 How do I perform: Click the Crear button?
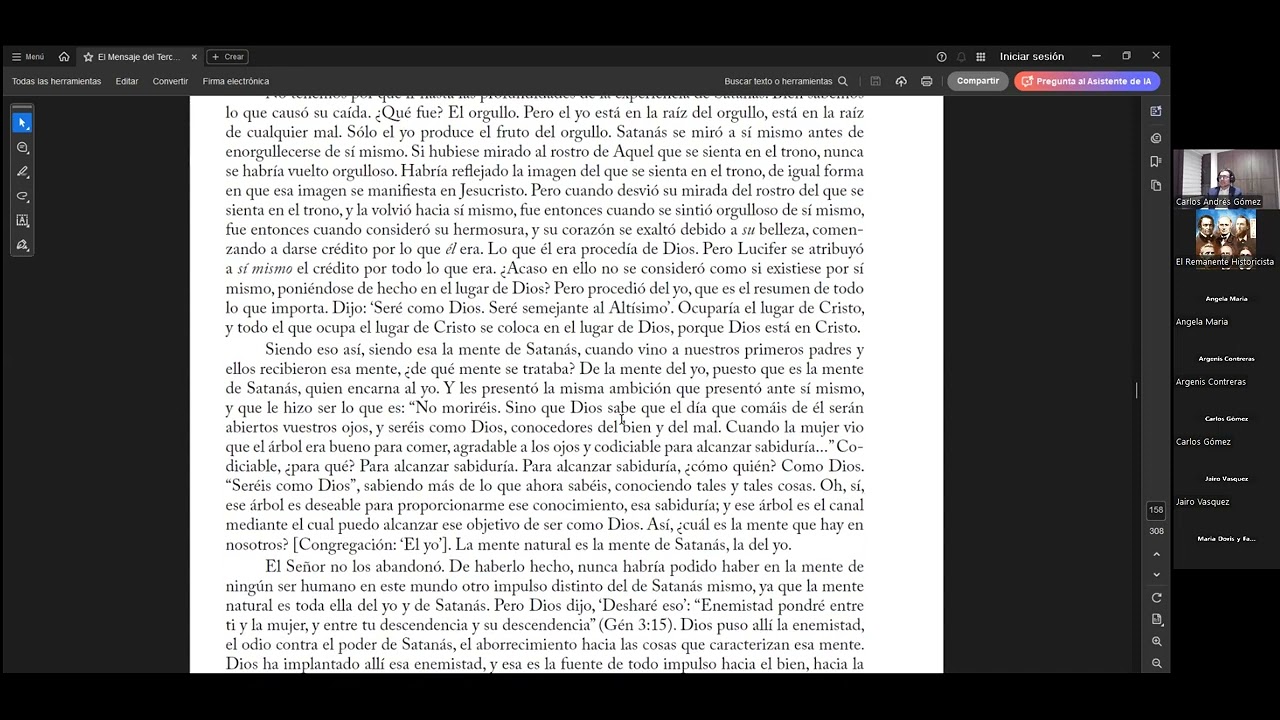[227, 57]
